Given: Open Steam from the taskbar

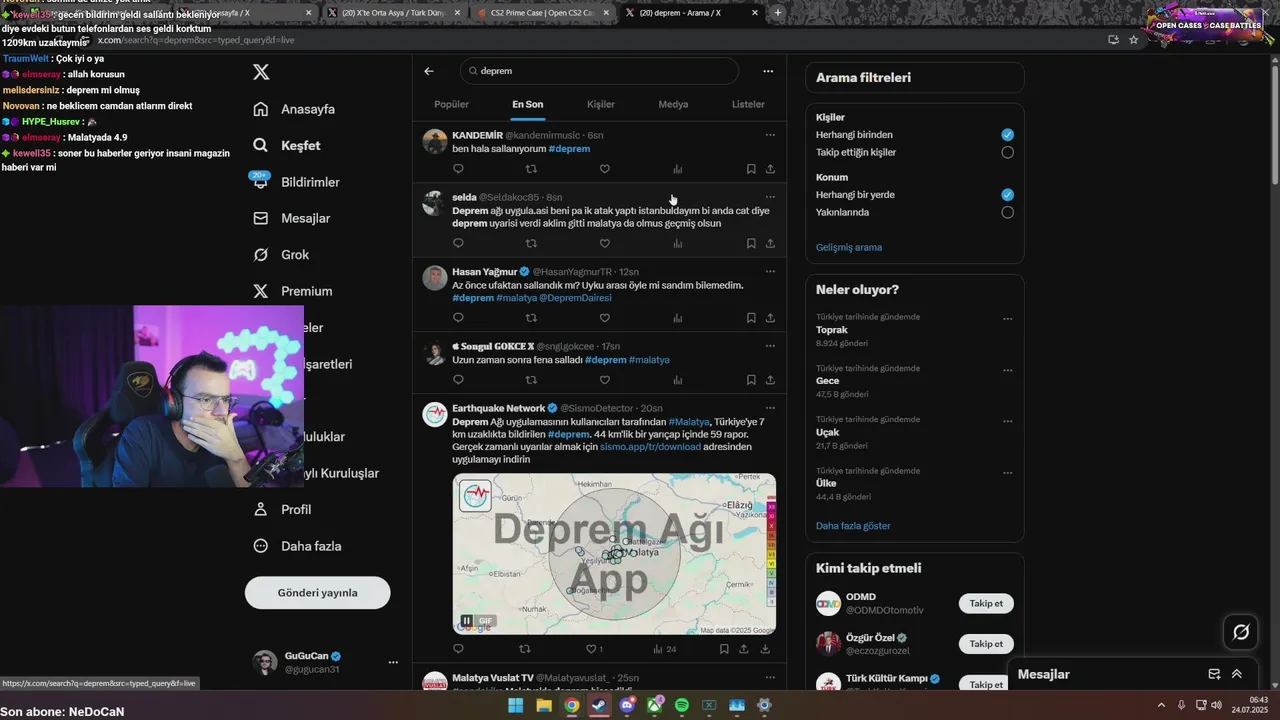Looking at the screenshot, I should [x=598, y=705].
